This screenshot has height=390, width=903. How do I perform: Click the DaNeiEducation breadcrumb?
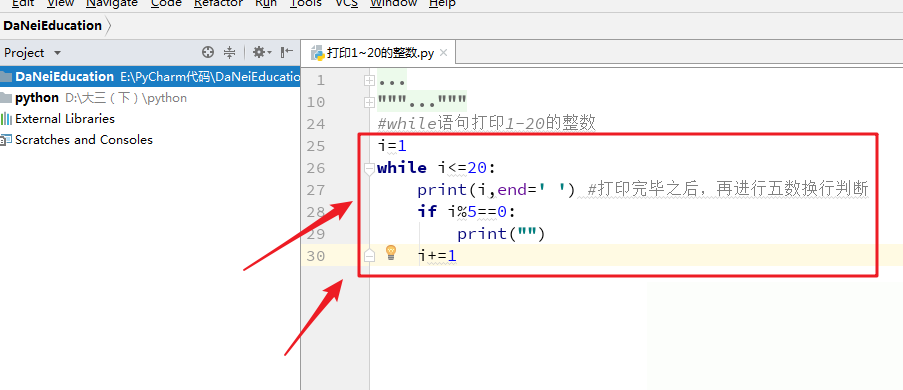(52, 26)
